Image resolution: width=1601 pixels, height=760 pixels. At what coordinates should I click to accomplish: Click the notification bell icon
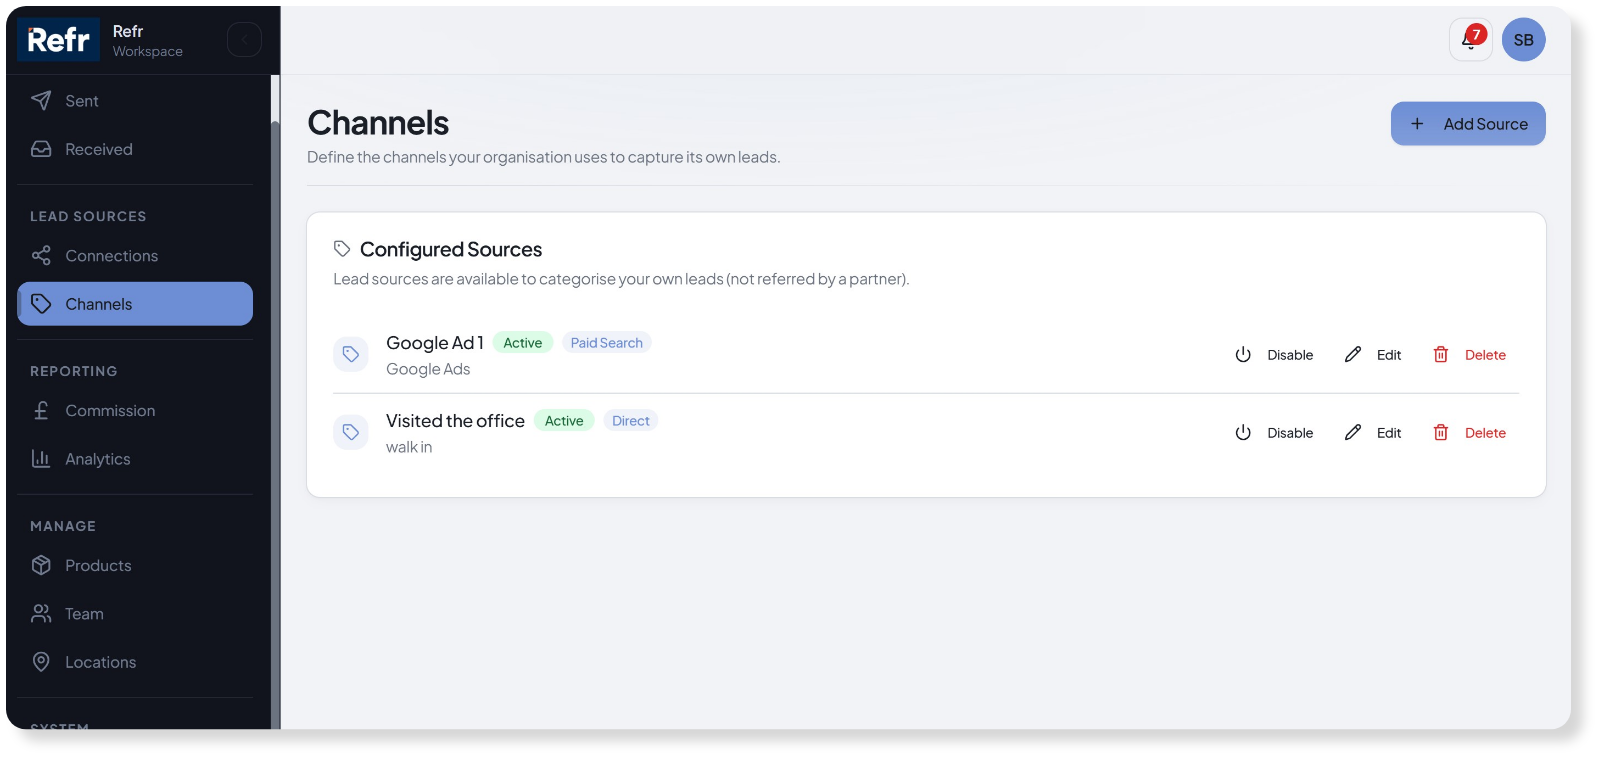pos(1470,40)
